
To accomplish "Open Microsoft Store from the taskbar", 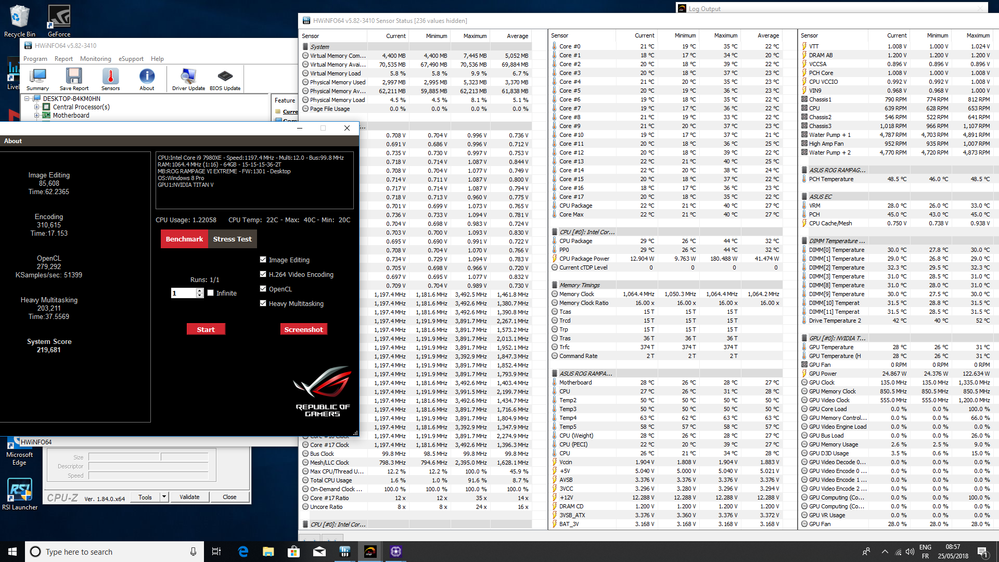I will click(x=294, y=552).
